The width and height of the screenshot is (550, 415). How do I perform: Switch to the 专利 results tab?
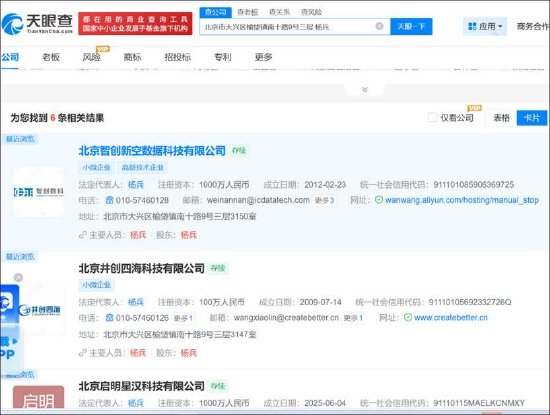(223, 57)
